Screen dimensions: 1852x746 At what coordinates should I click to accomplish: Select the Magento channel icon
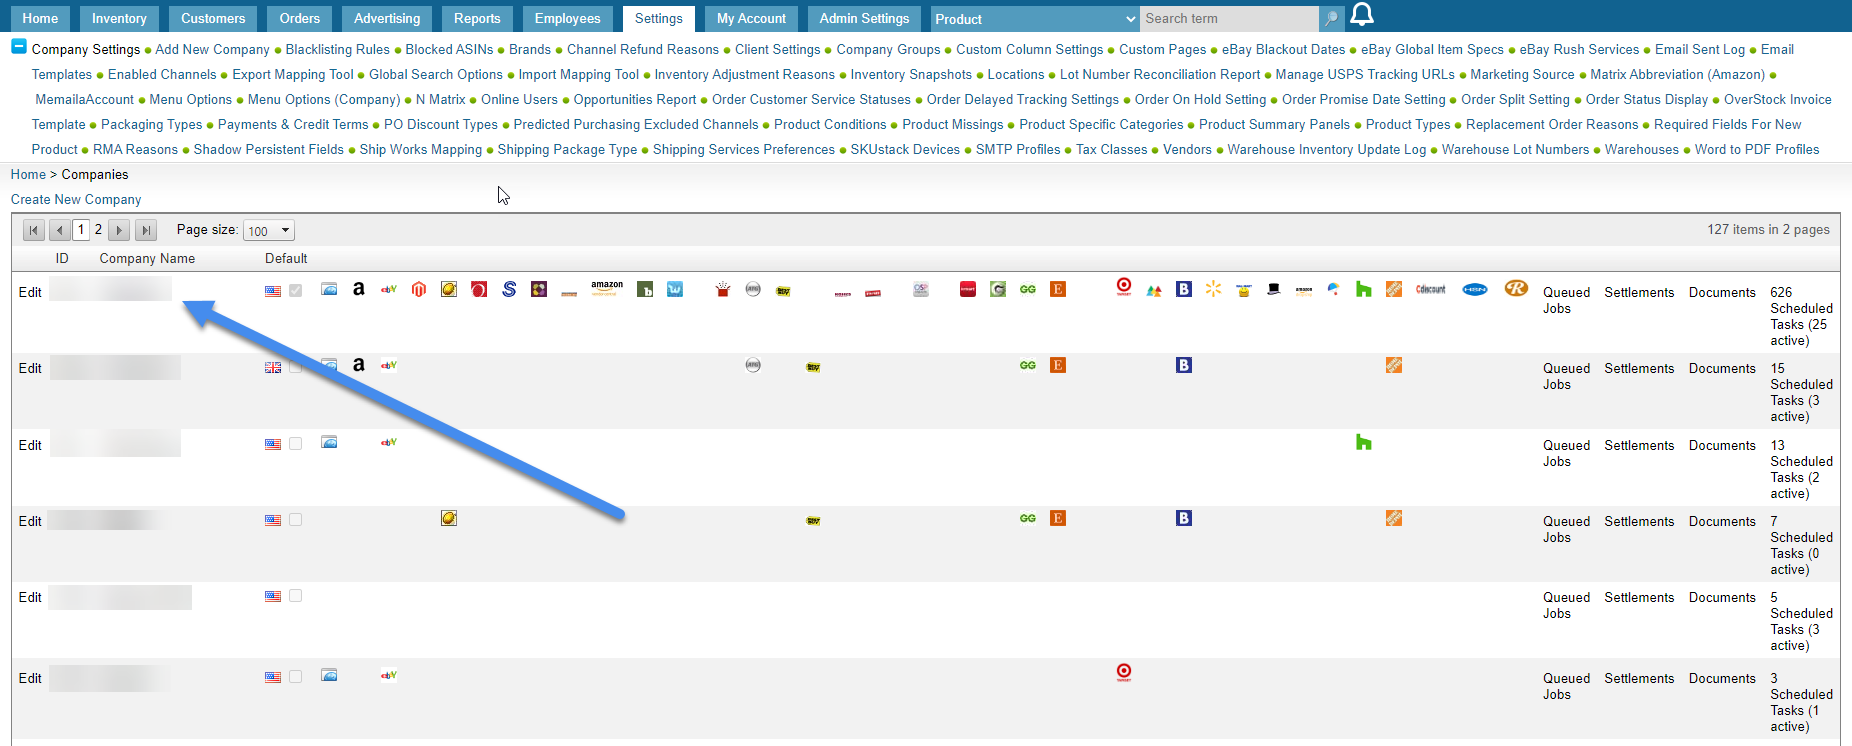pyautogui.click(x=419, y=289)
